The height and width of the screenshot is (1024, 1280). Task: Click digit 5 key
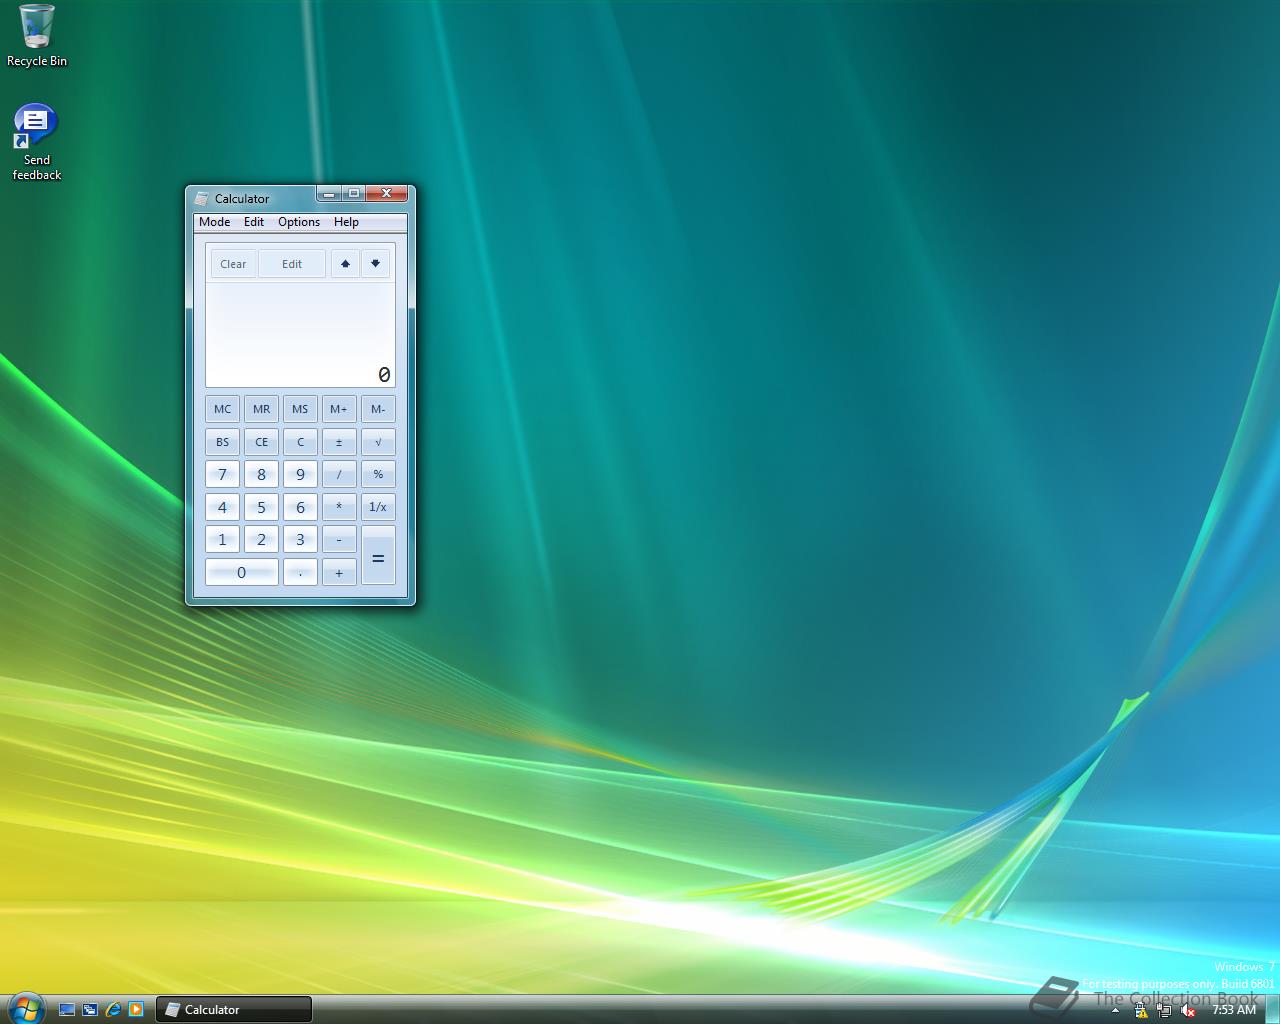[261, 507]
